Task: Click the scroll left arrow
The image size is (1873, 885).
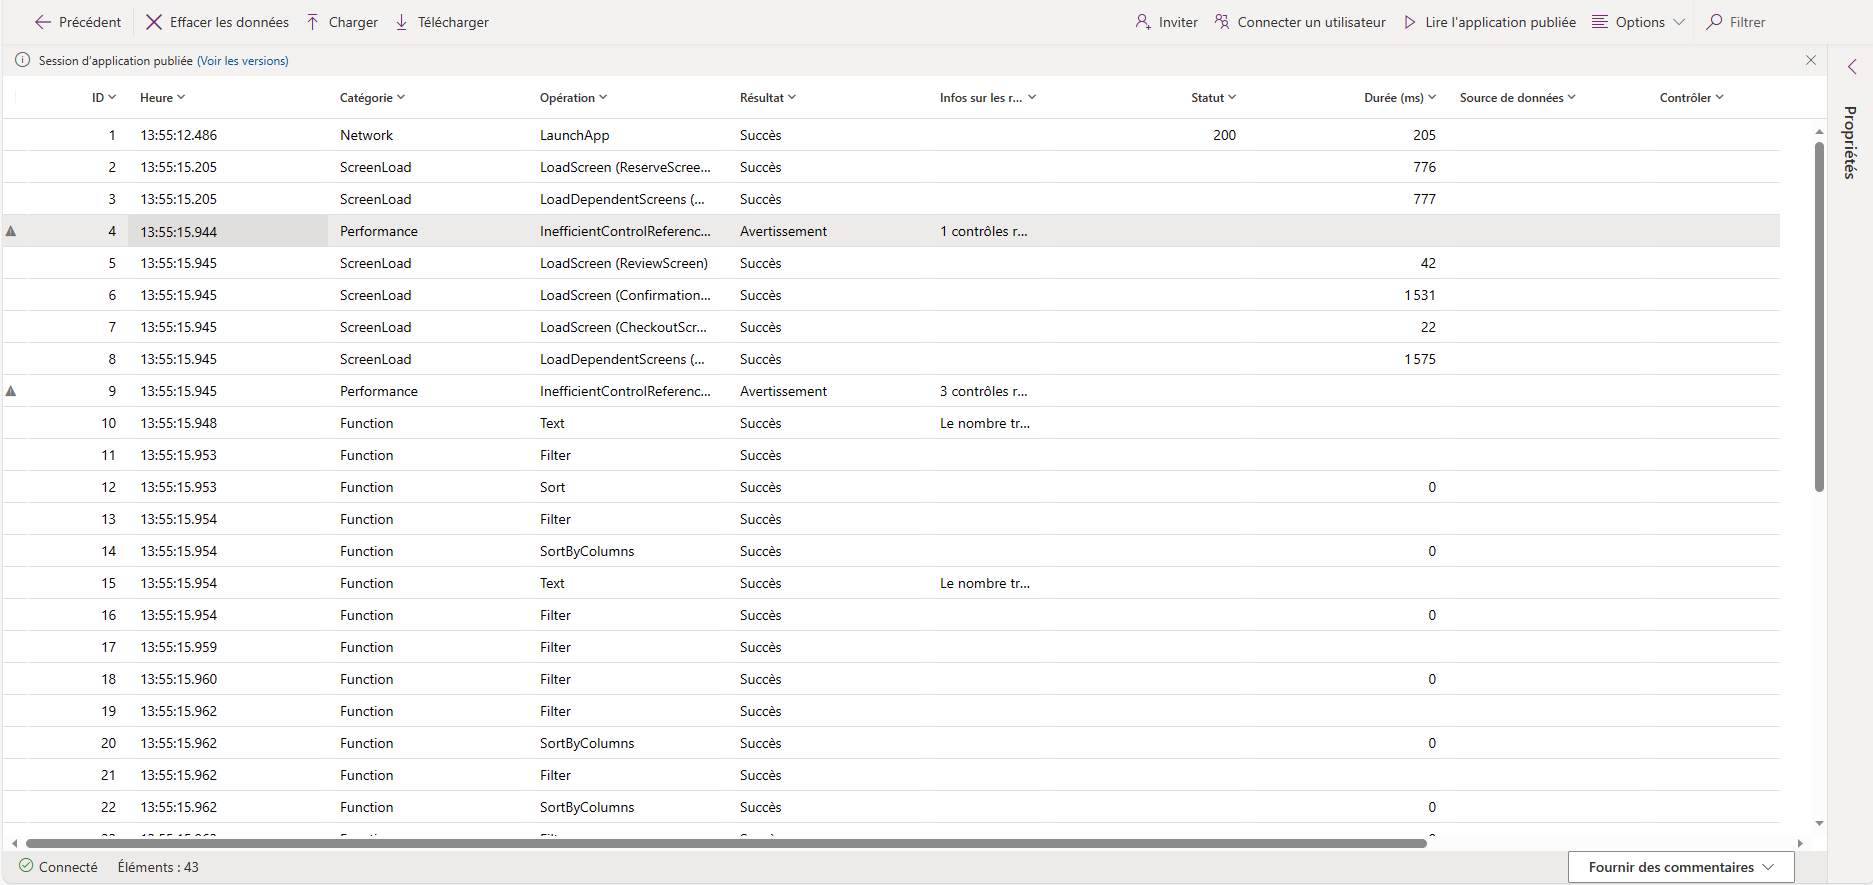Action: tap(14, 843)
